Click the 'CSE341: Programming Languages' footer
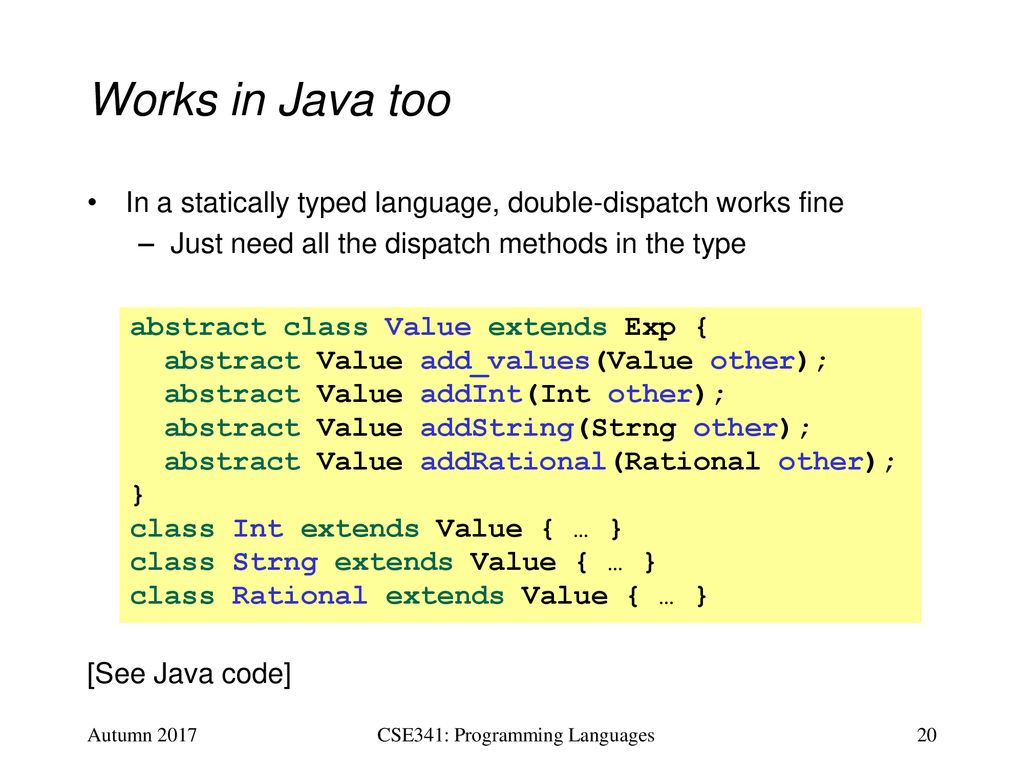 [516, 736]
